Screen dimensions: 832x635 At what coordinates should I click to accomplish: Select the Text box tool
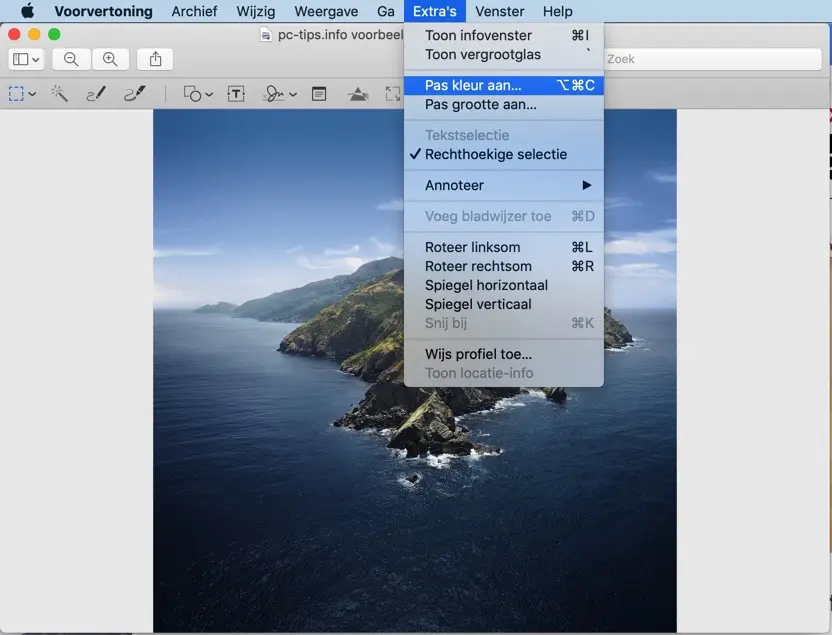(x=236, y=94)
